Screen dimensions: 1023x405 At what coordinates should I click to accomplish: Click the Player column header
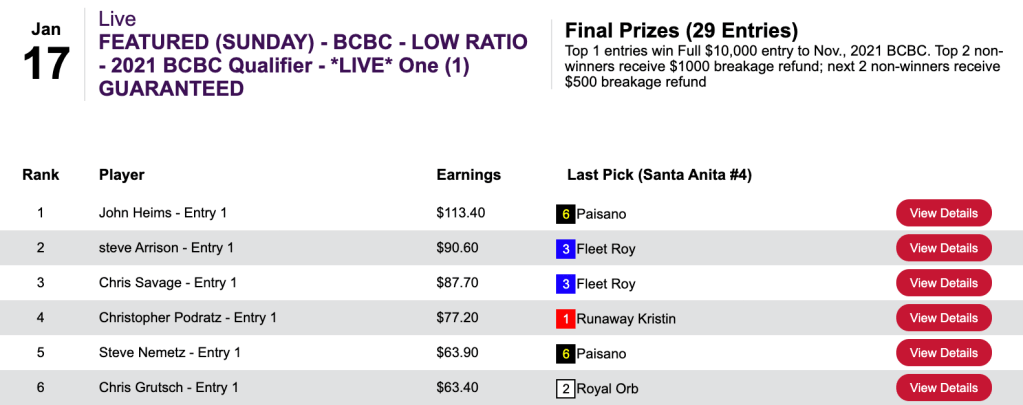click(122, 175)
